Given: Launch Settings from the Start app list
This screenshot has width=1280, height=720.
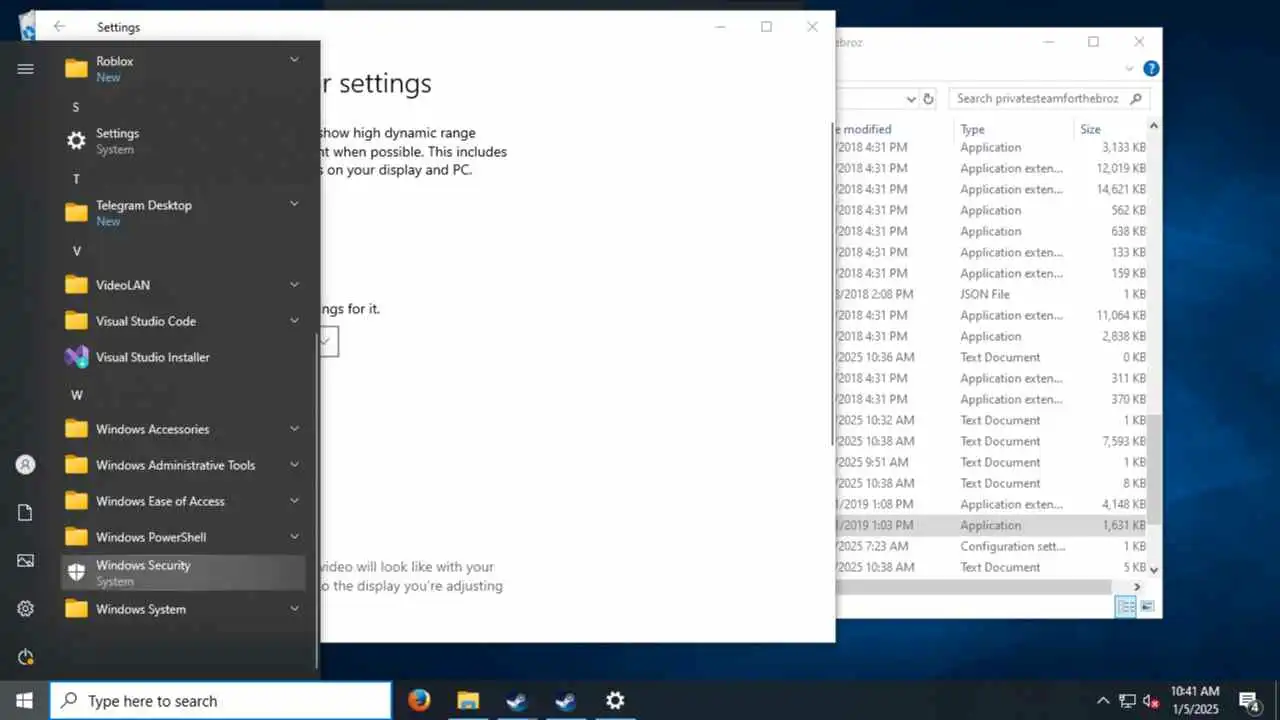Looking at the screenshot, I should pos(183,141).
